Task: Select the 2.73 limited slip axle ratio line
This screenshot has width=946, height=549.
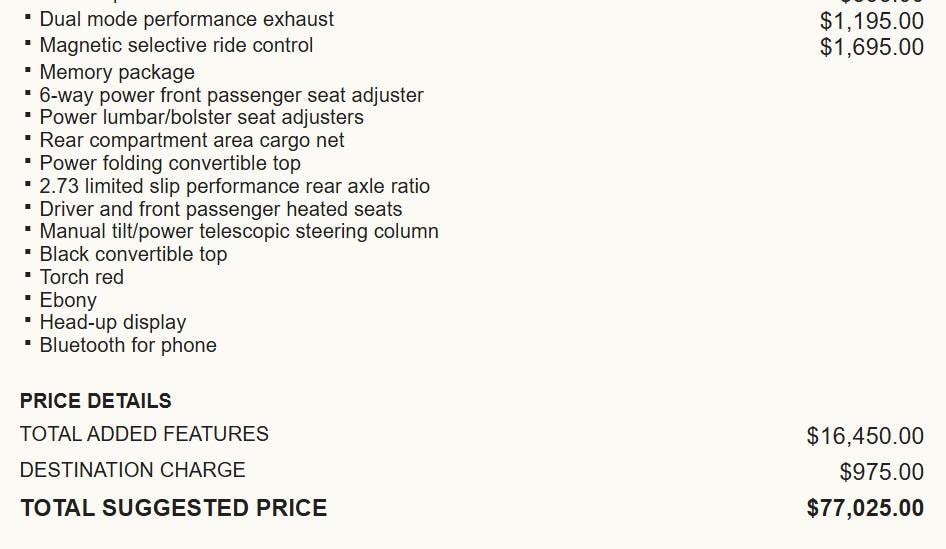Action: 234,186
